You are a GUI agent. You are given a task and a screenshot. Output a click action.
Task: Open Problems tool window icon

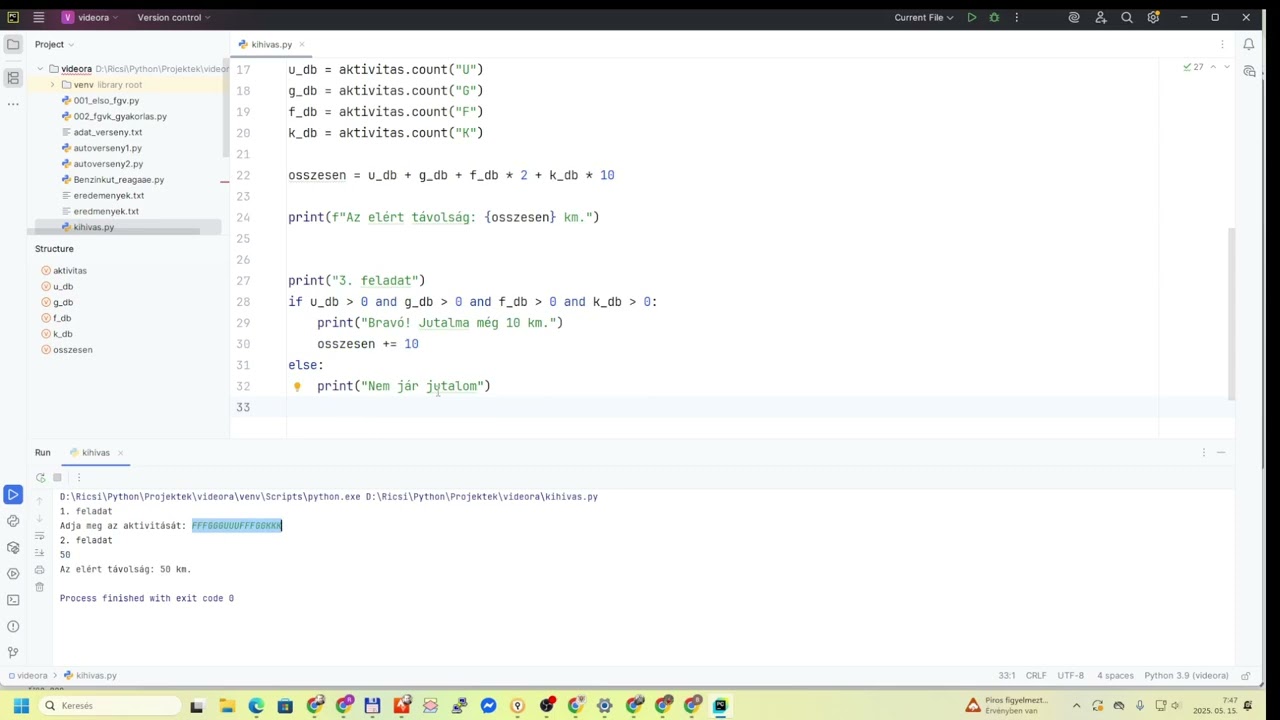point(13,626)
